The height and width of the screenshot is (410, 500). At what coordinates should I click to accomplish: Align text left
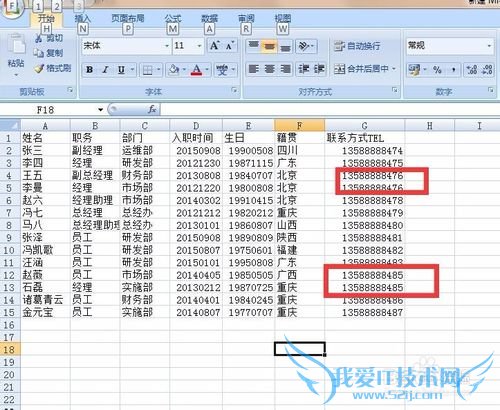click(x=254, y=69)
